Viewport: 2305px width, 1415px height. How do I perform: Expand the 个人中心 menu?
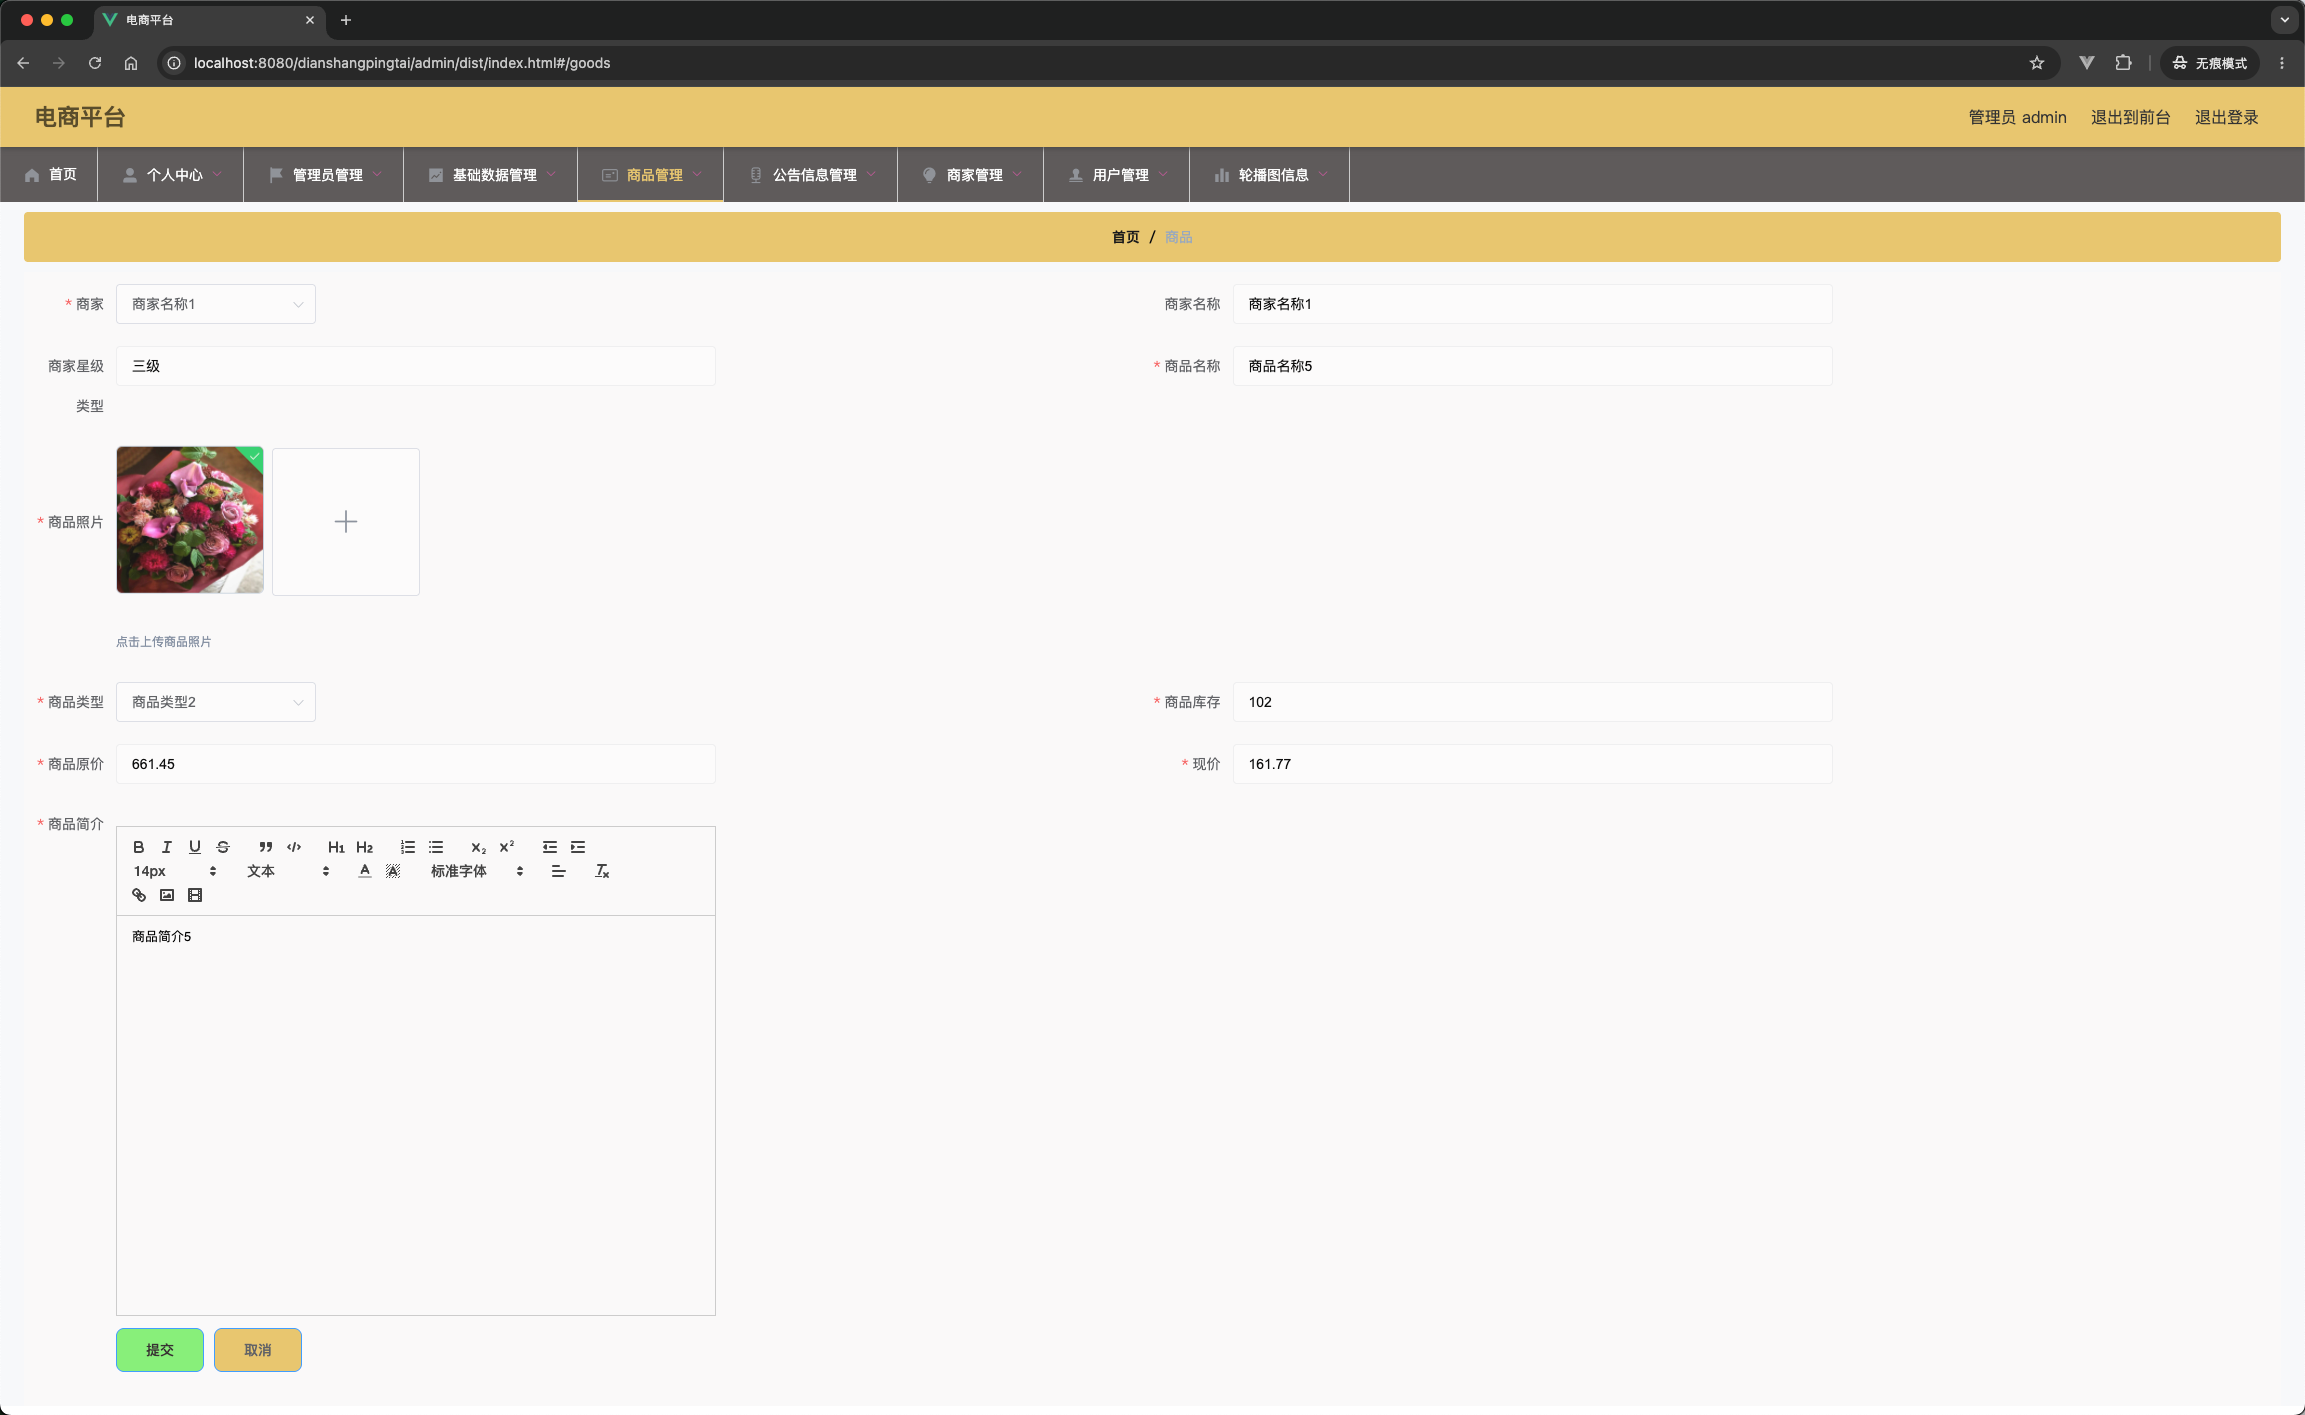[171, 175]
